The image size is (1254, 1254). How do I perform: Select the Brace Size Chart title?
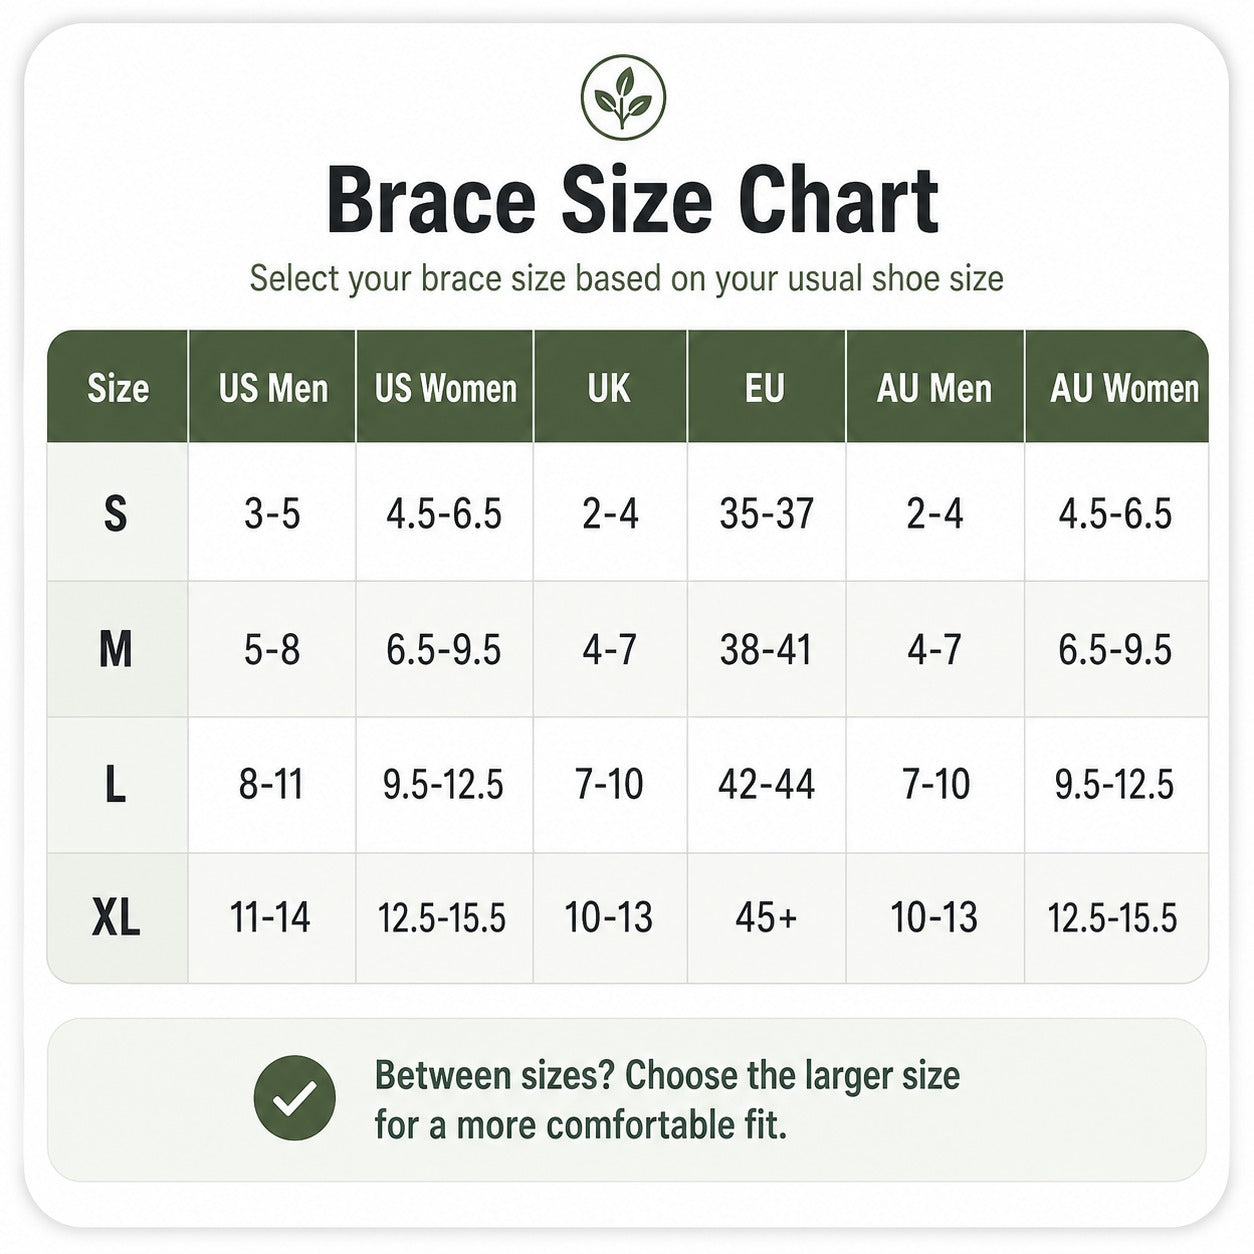pyautogui.click(x=632, y=201)
